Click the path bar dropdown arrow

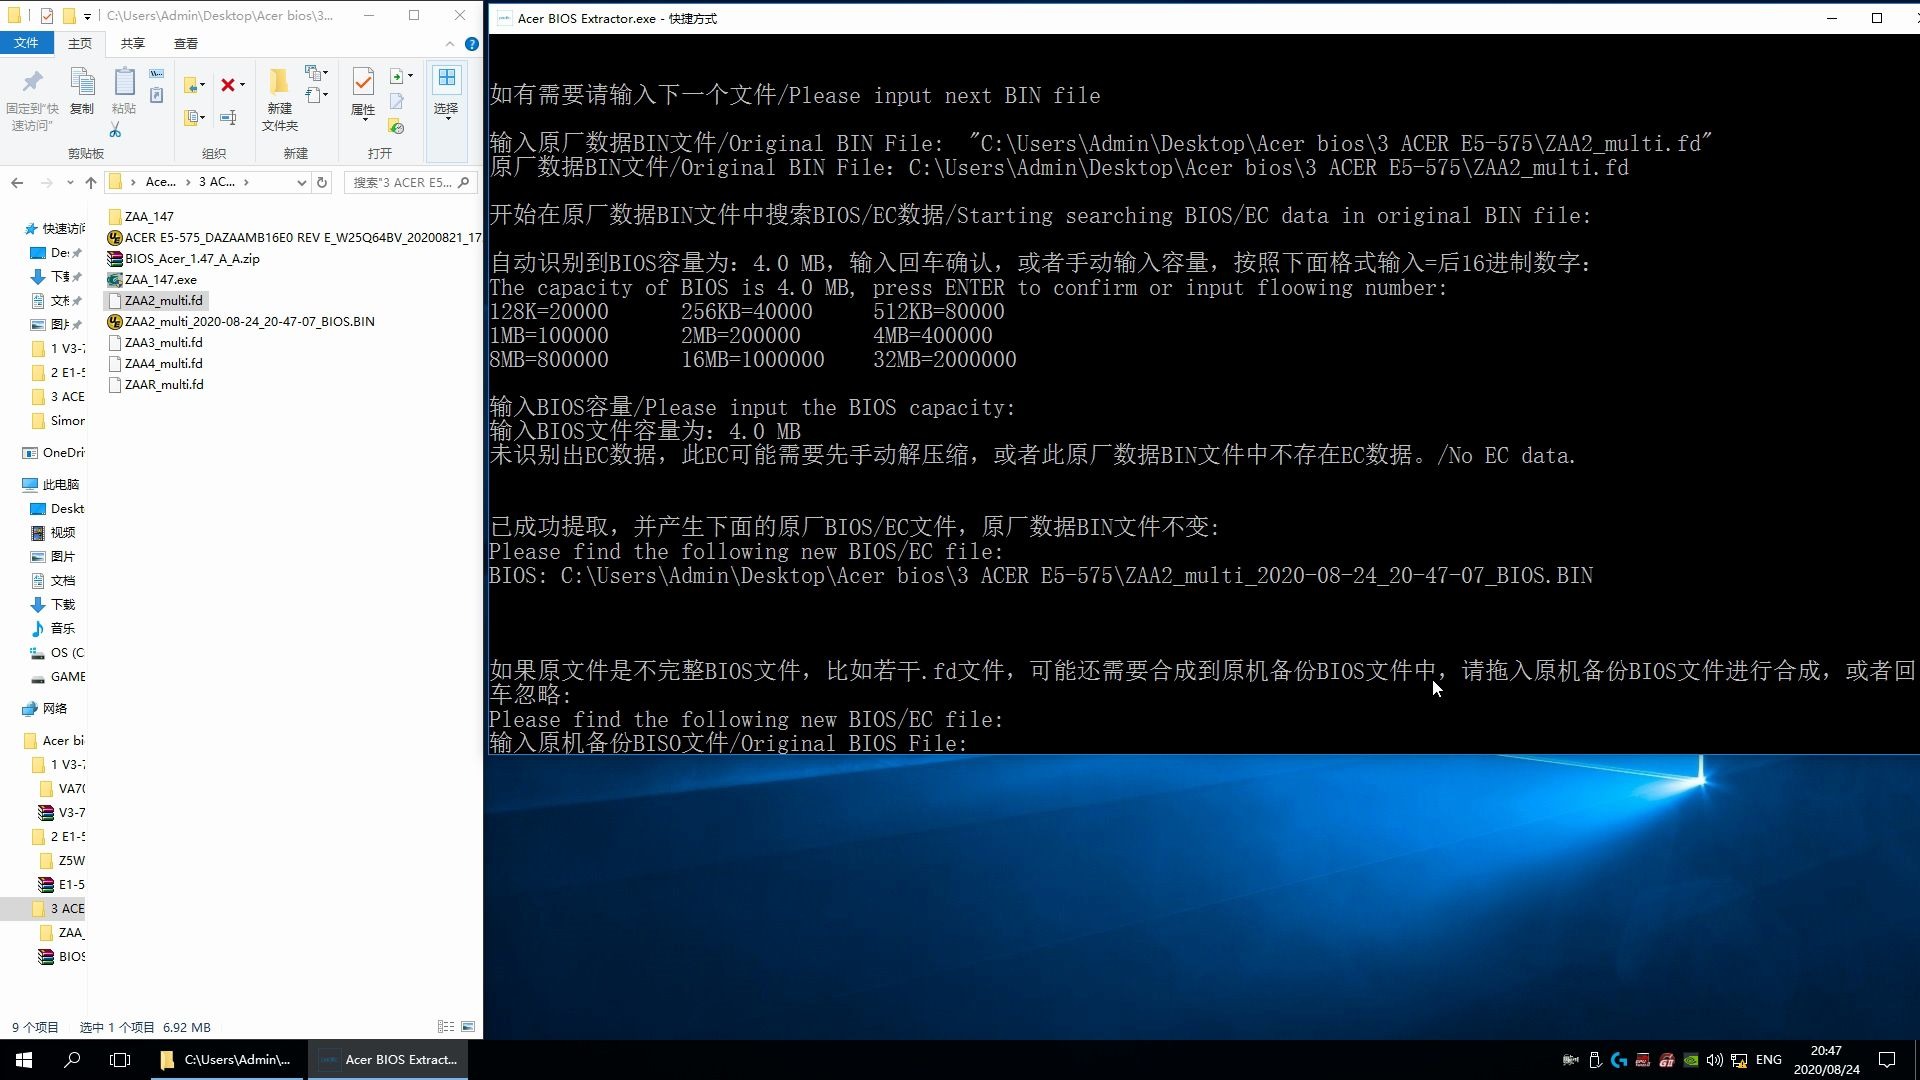(x=293, y=182)
